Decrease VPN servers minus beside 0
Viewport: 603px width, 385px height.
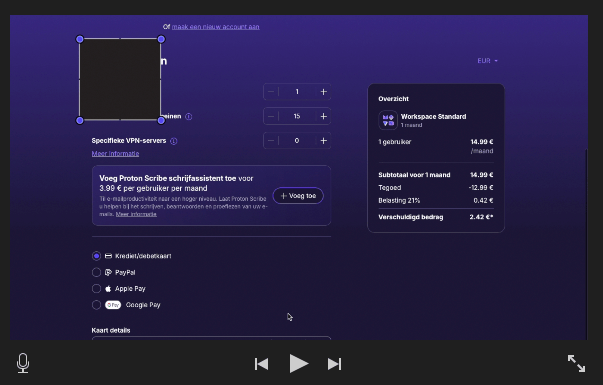tap(271, 141)
